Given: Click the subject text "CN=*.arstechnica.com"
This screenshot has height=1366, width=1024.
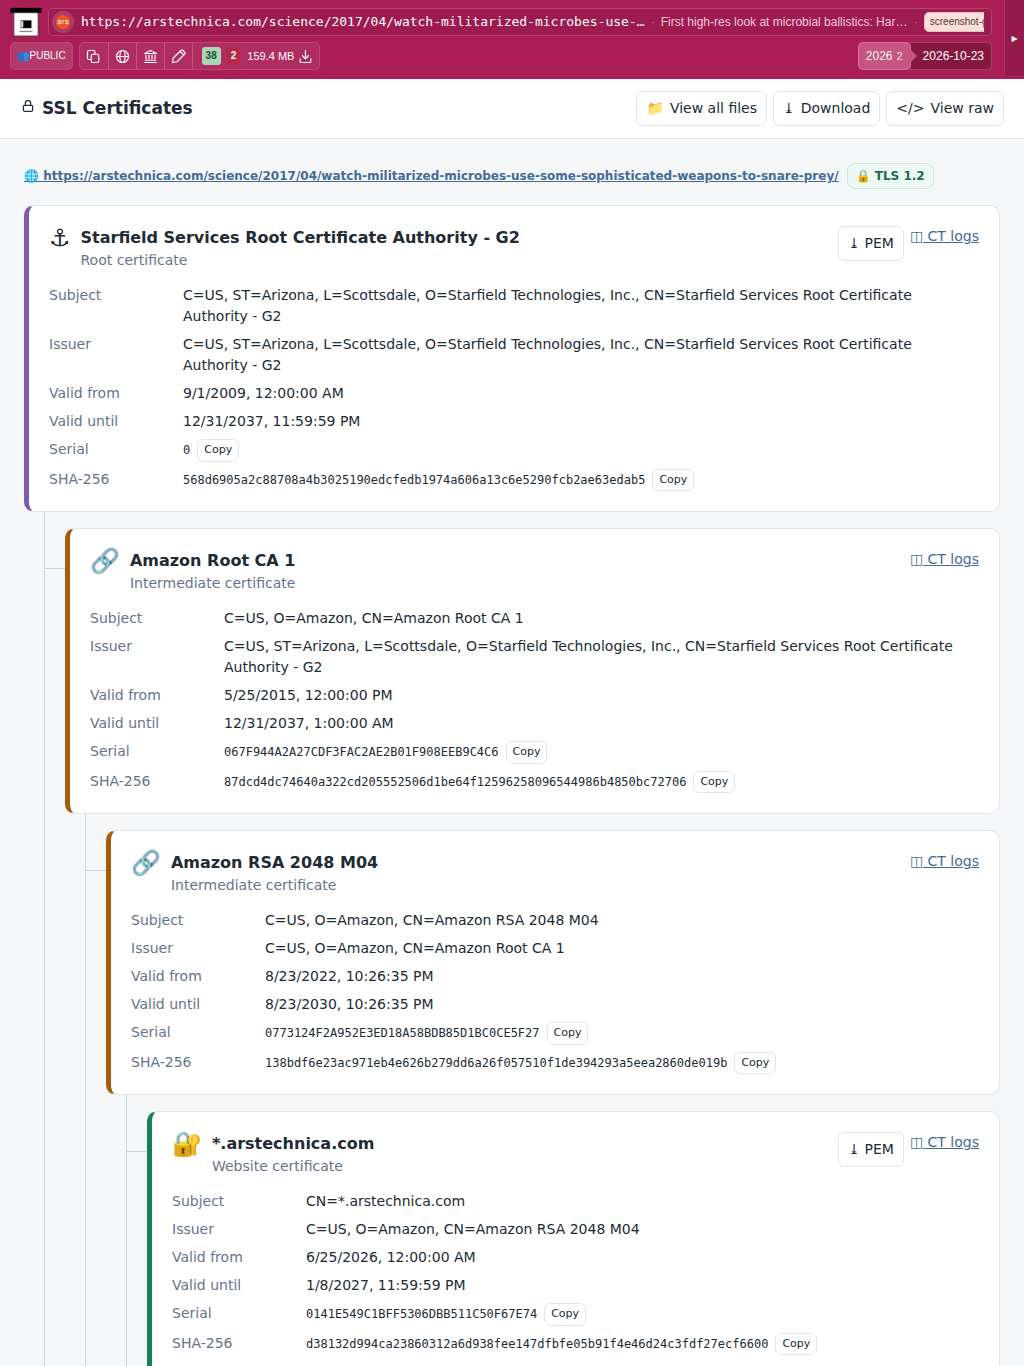Looking at the screenshot, I should coord(385,1202).
